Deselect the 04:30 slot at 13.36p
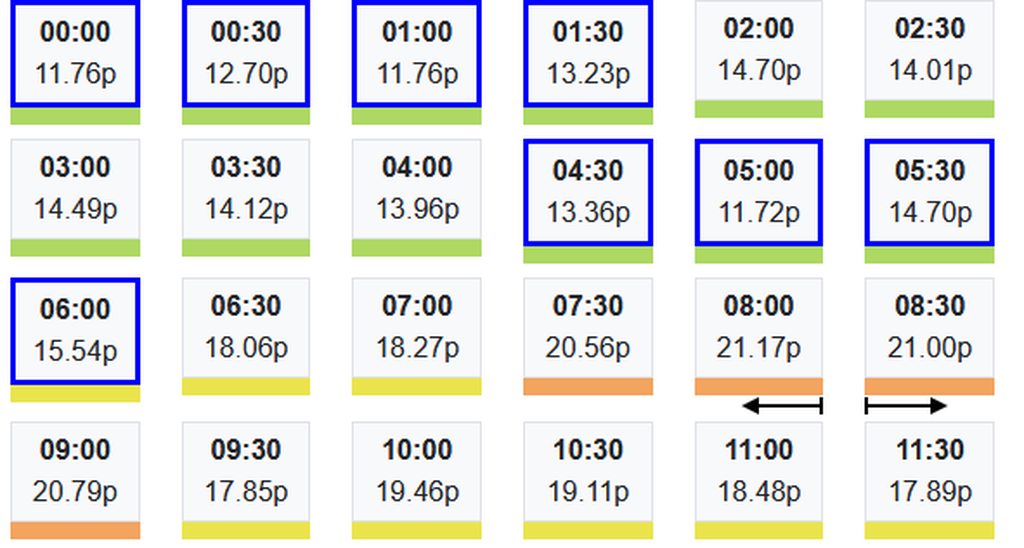 (x=588, y=192)
